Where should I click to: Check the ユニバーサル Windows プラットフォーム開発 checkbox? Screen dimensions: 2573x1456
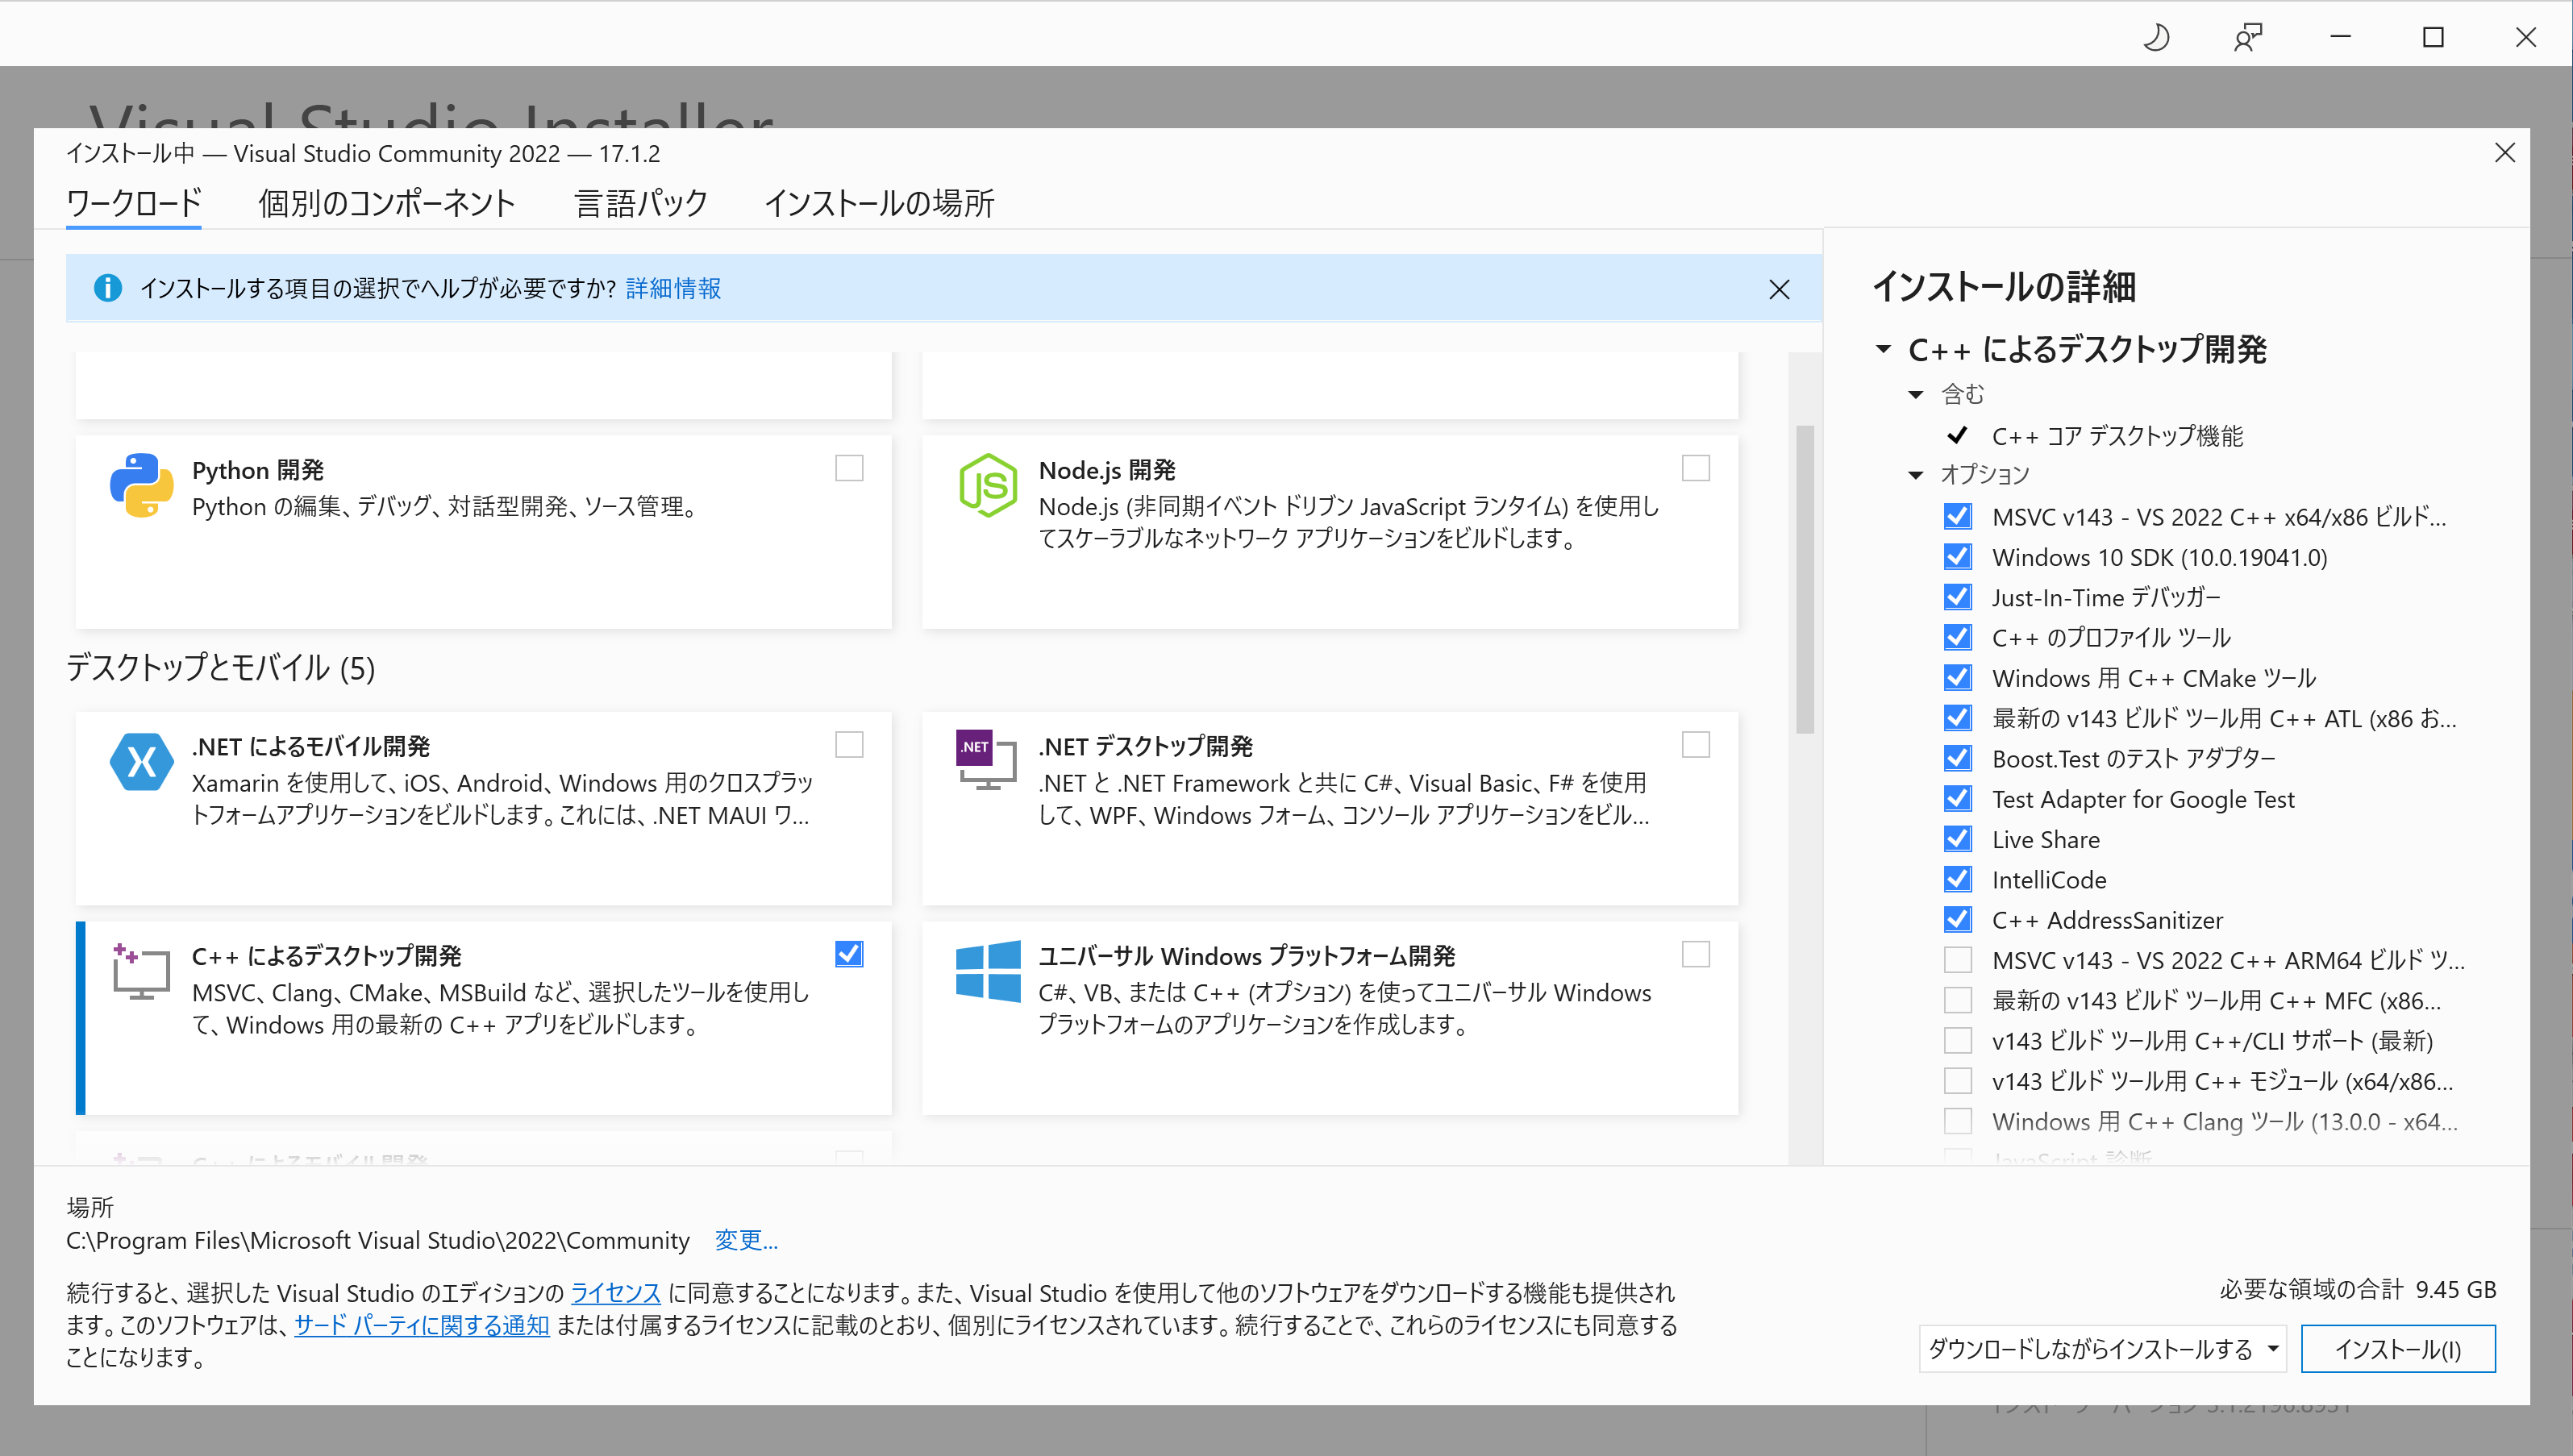pos(1696,954)
